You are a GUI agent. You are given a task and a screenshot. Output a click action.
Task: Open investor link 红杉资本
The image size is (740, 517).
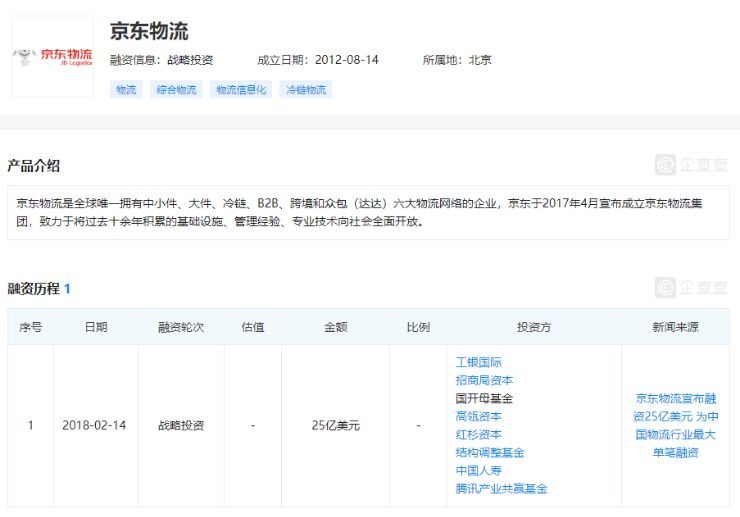coord(479,434)
